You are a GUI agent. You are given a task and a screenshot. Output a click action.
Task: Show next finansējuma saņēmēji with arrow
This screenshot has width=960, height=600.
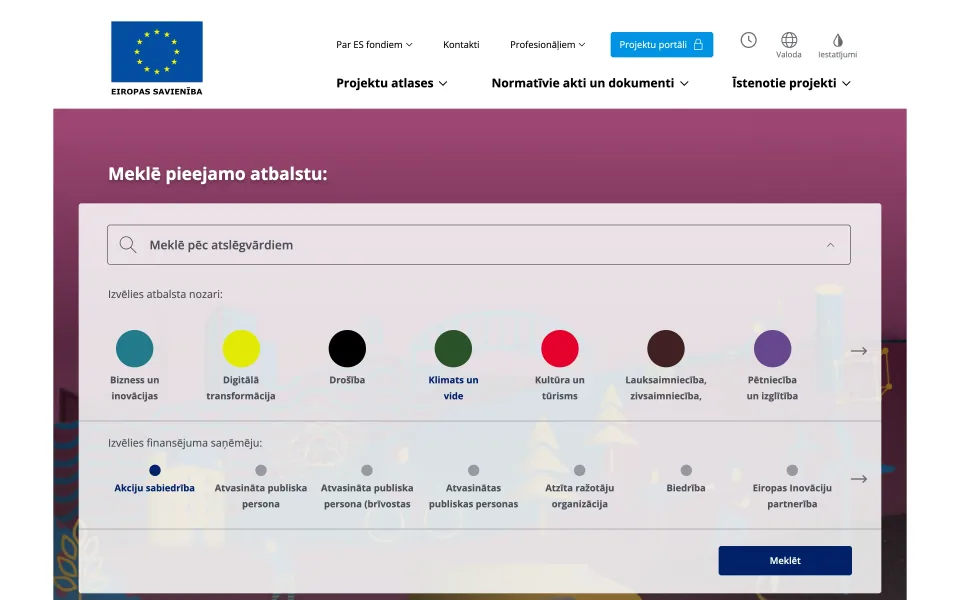859,479
